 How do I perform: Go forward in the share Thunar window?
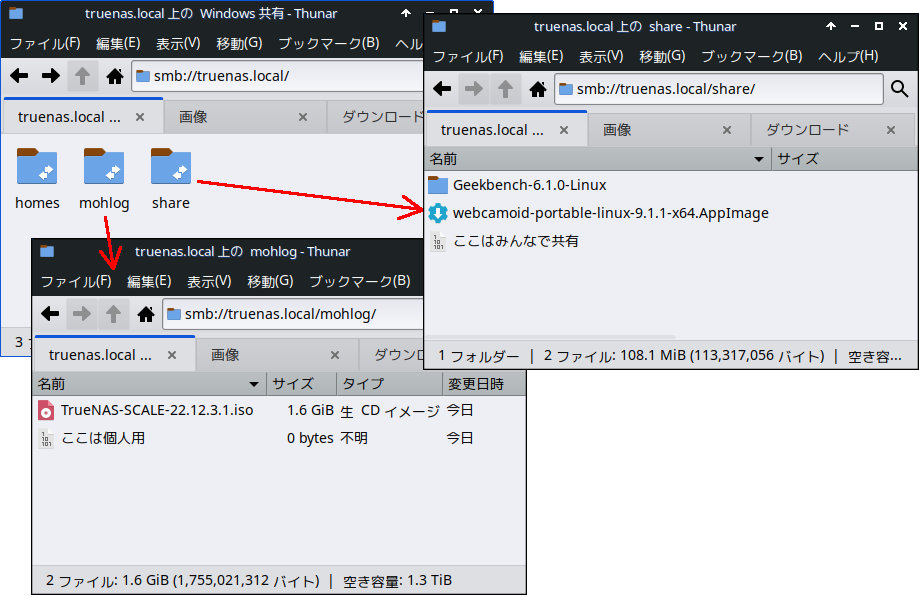pos(474,89)
